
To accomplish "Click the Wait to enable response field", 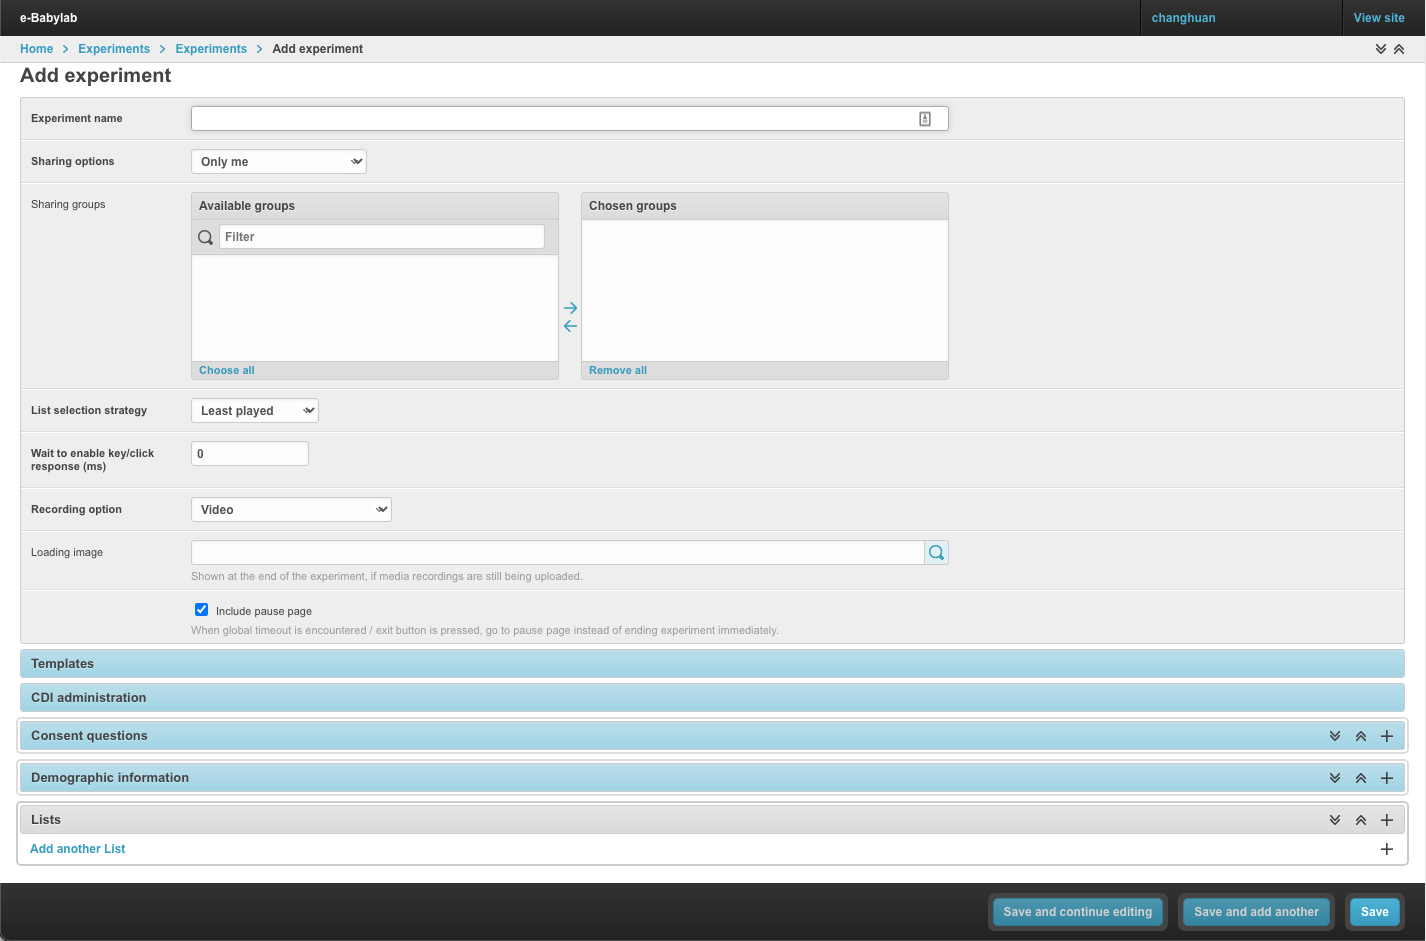I will (250, 454).
